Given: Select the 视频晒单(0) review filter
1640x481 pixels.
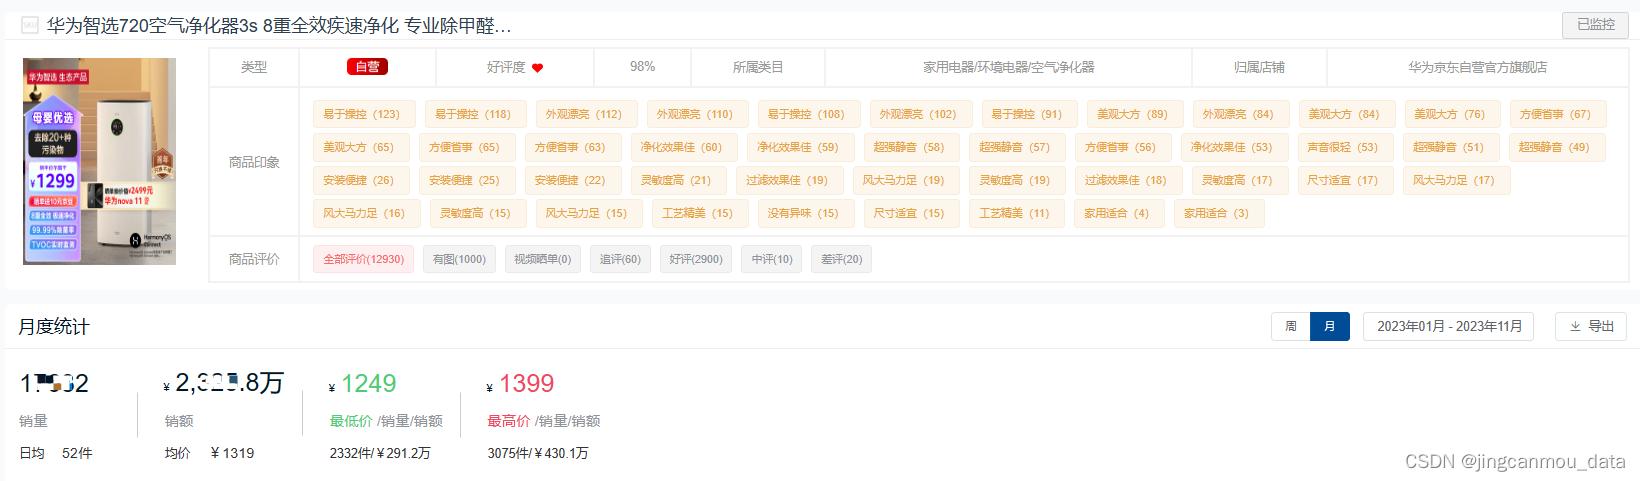Looking at the screenshot, I should tap(543, 259).
